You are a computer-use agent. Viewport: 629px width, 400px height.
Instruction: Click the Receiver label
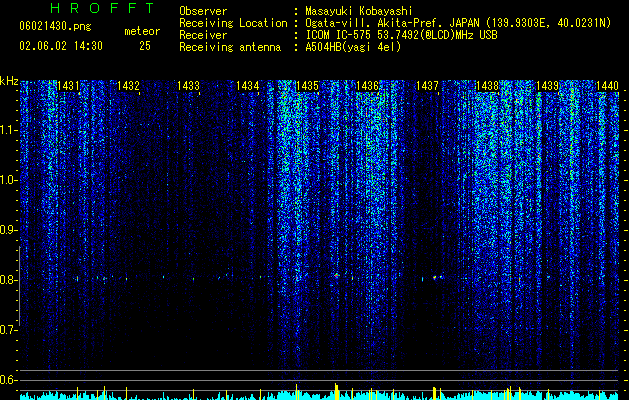(203, 35)
